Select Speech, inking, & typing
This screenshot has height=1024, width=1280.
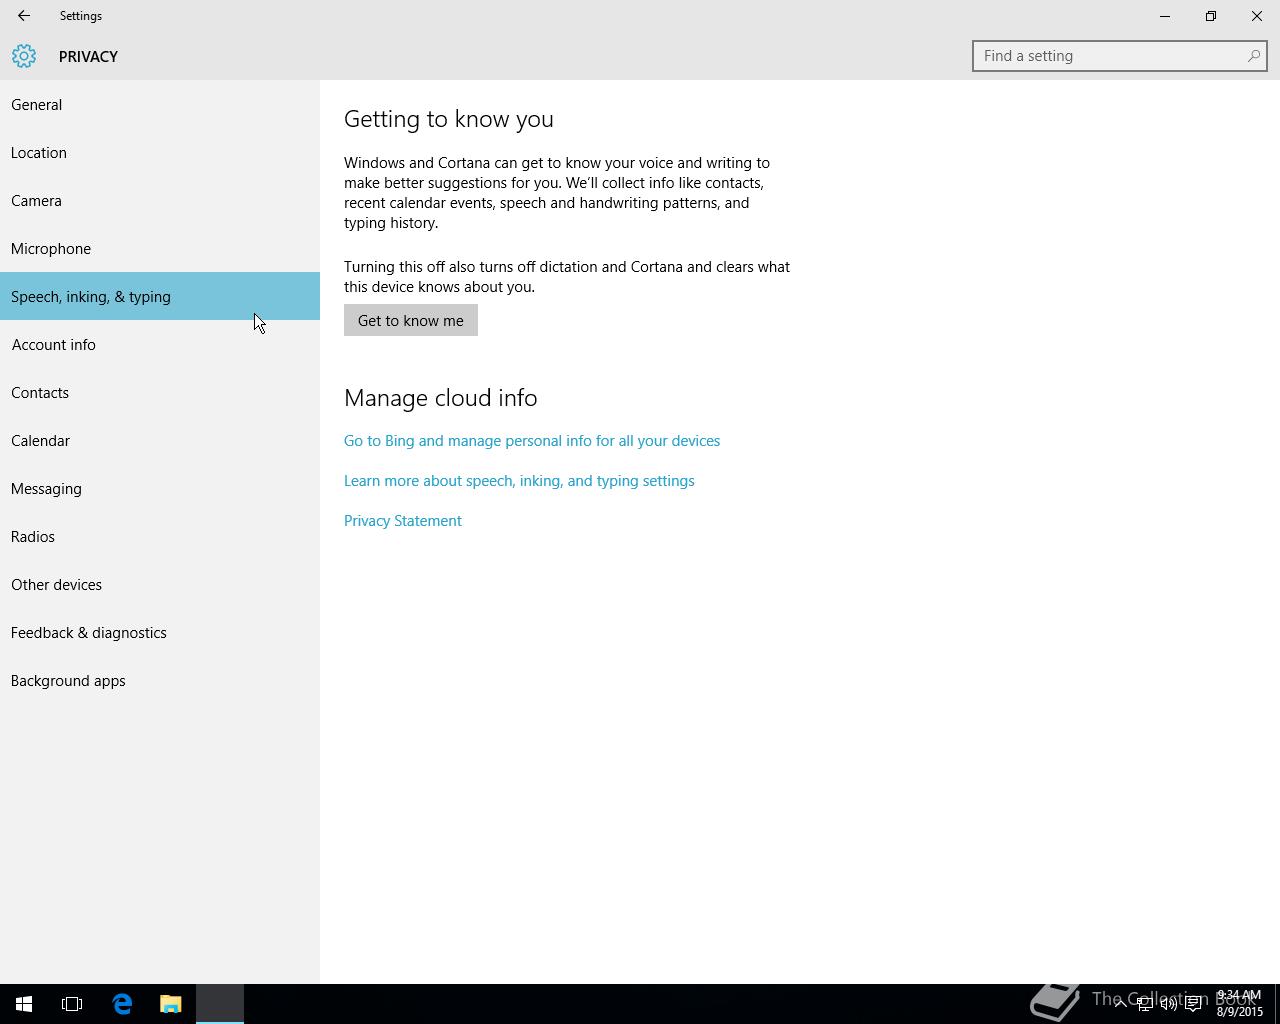click(160, 296)
